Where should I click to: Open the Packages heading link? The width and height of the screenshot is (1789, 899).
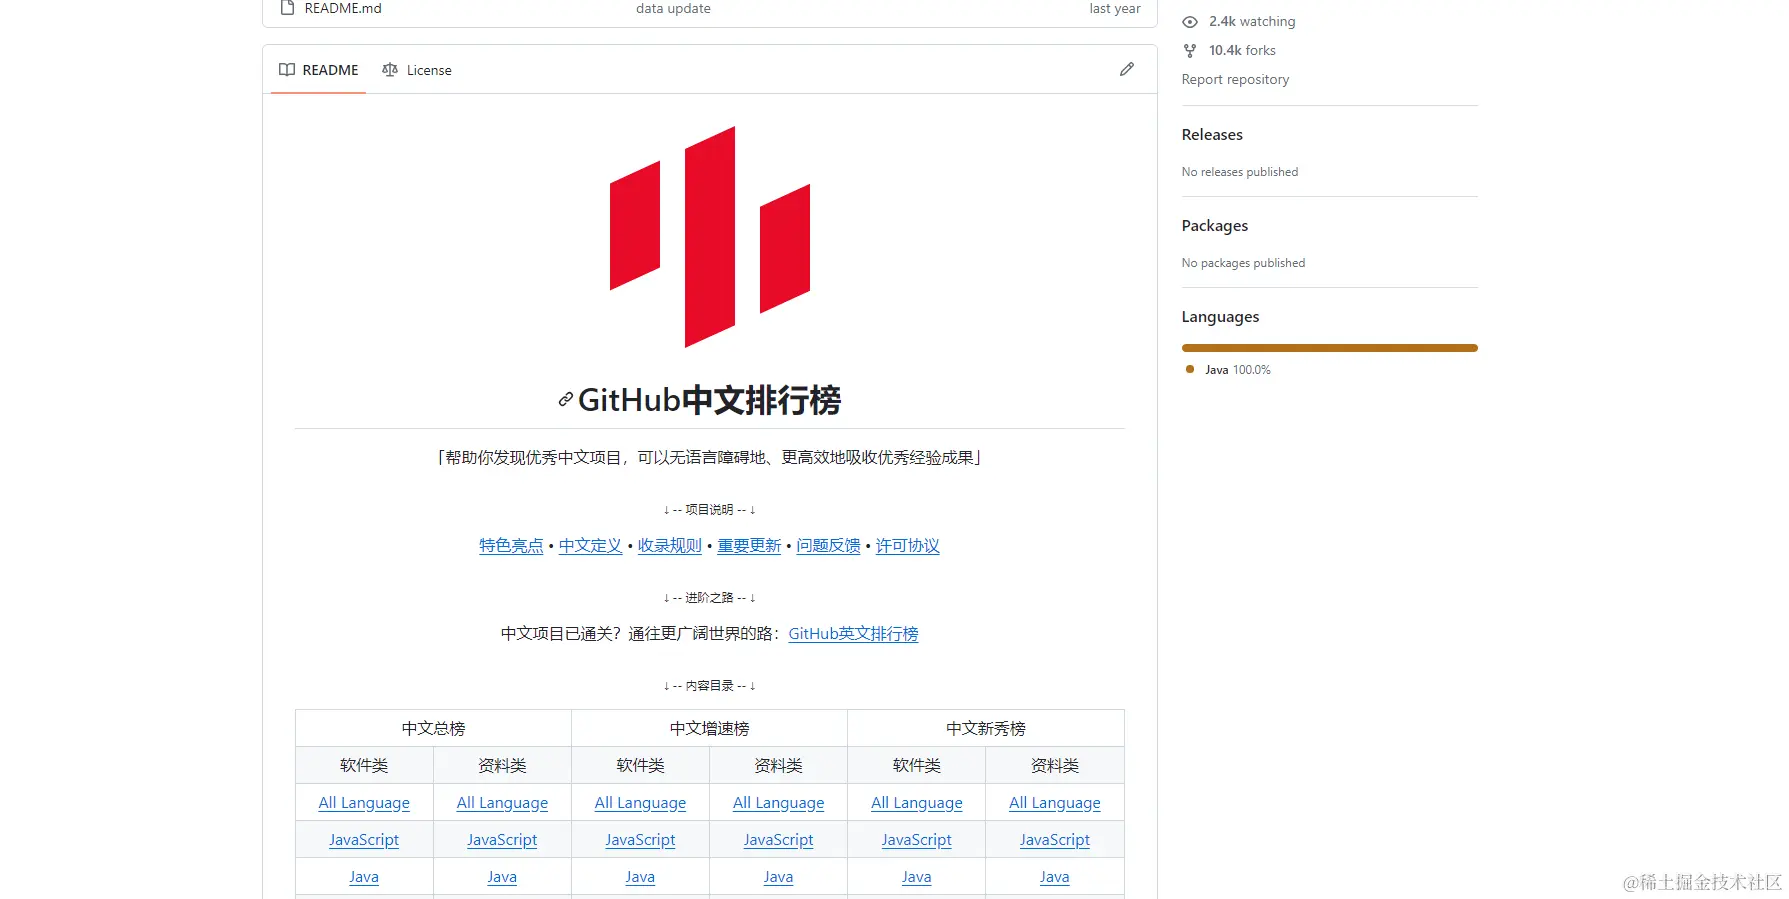[1215, 225]
